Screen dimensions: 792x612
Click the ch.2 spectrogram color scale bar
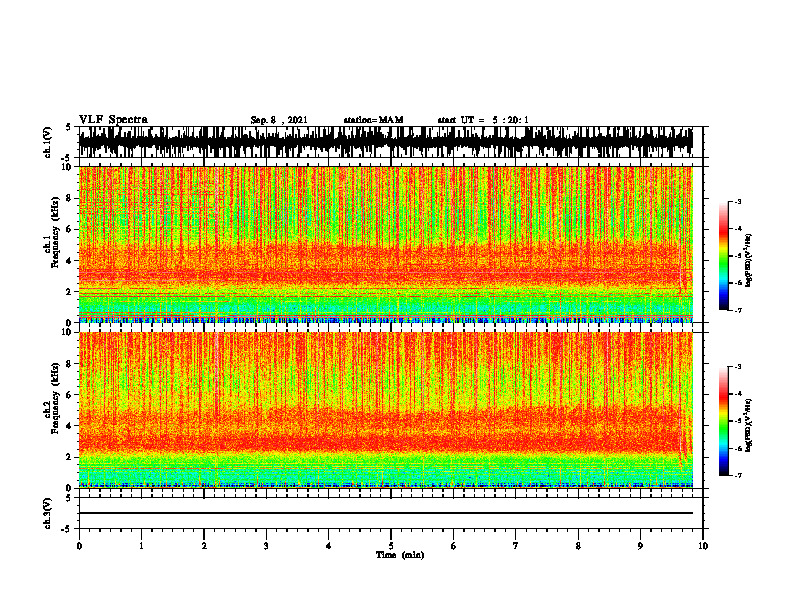[x=723, y=421]
